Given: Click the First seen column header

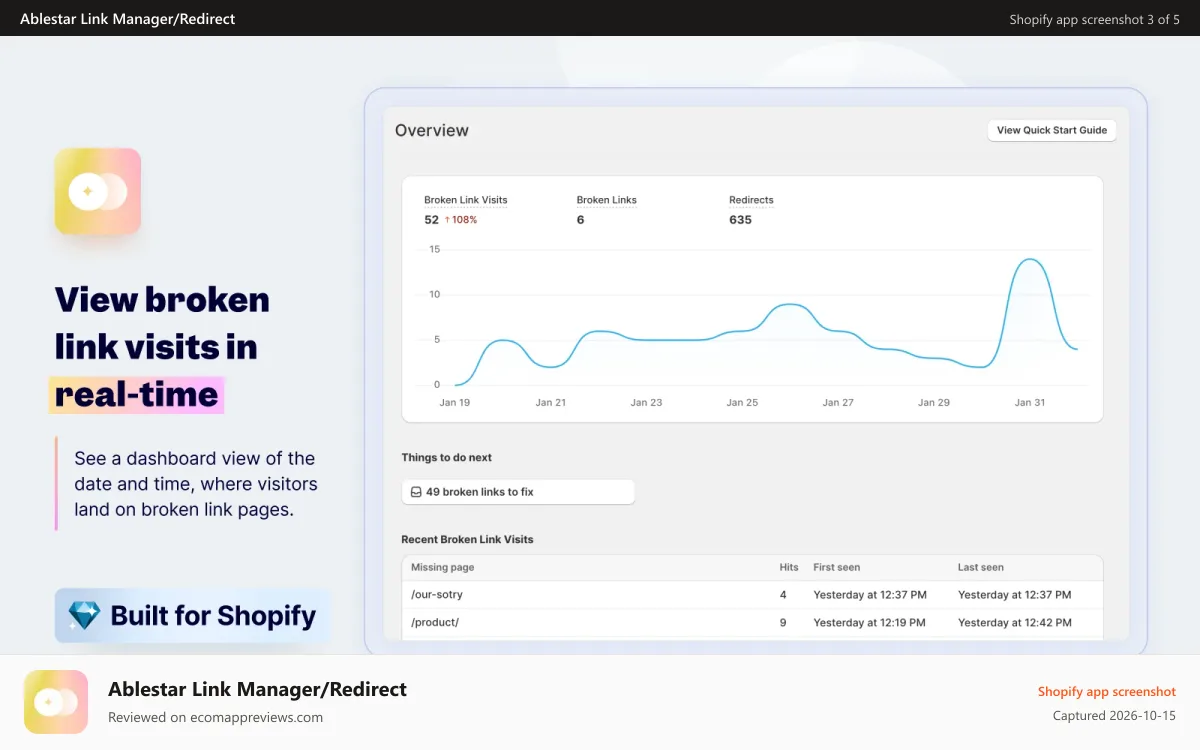Looking at the screenshot, I should click(836, 567).
